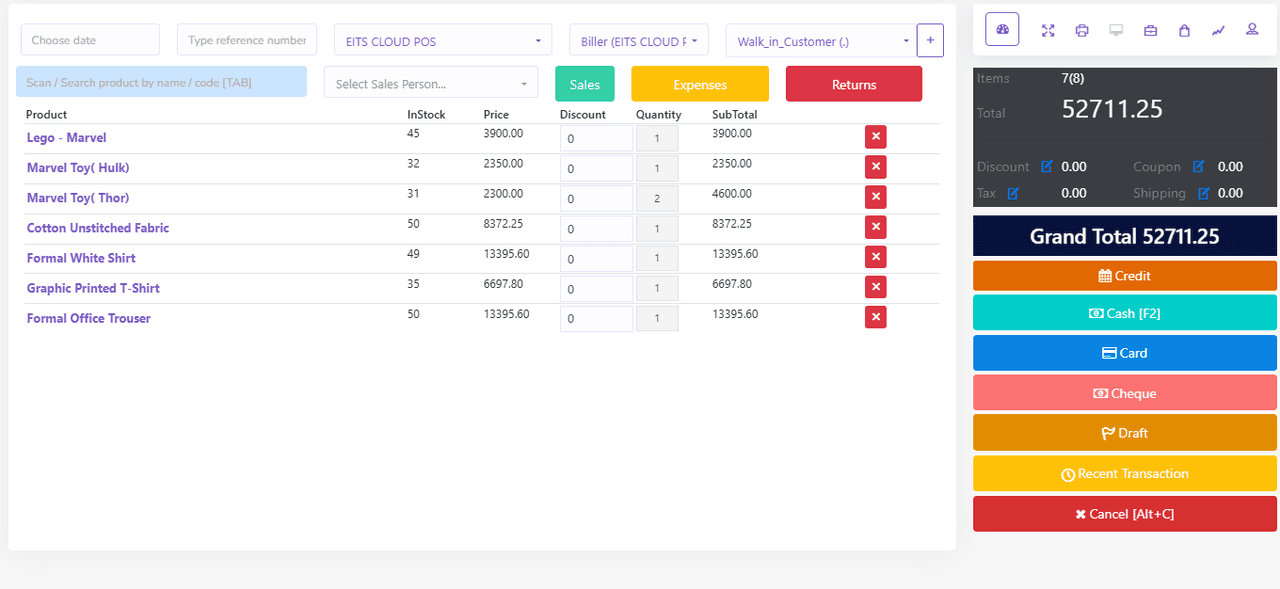
Task: Click quantity box for Formal White Shirt
Action: pos(657,258)
